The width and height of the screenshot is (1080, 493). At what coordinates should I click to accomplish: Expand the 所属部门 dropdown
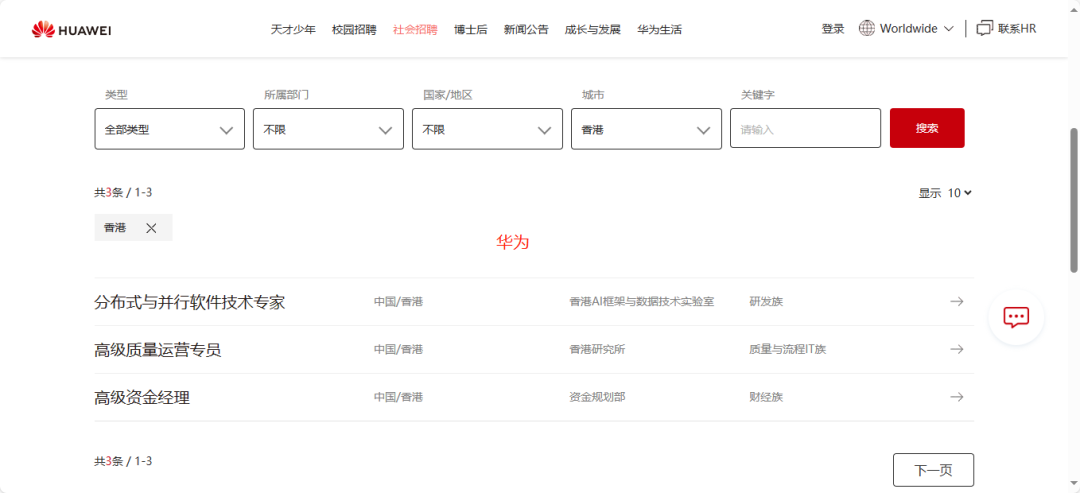click(x=329, y=129)
